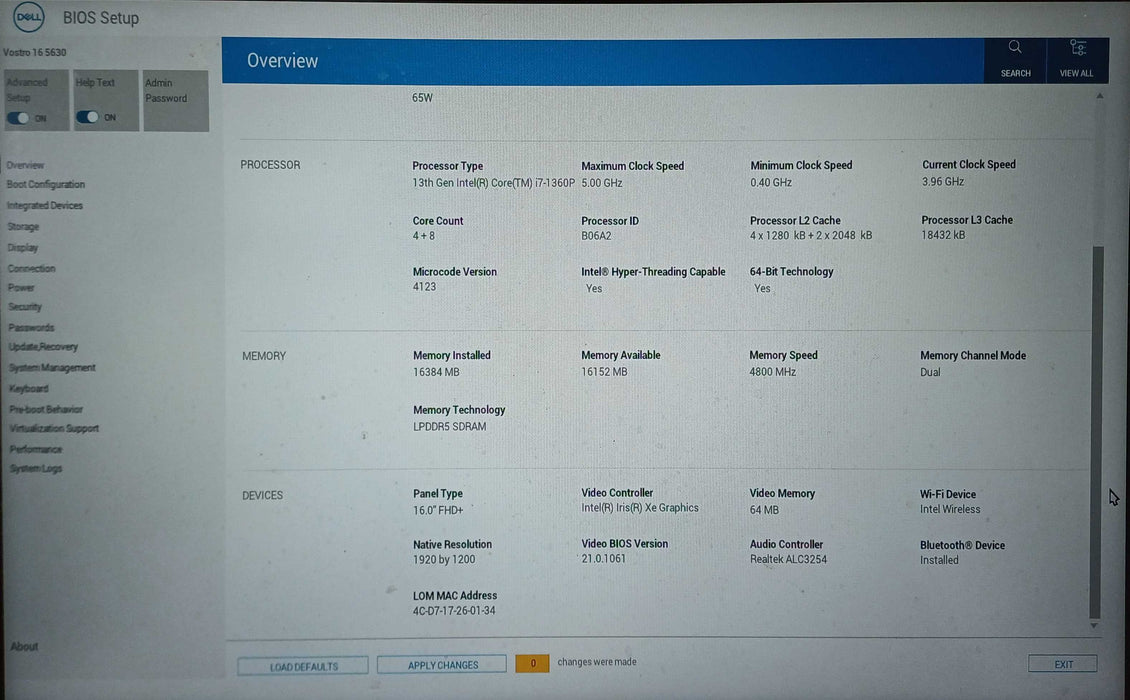The image size is (1130, 700).
Task: Toggle the Help Text switch
Action: pyautogui.click(x=87, y=117)
